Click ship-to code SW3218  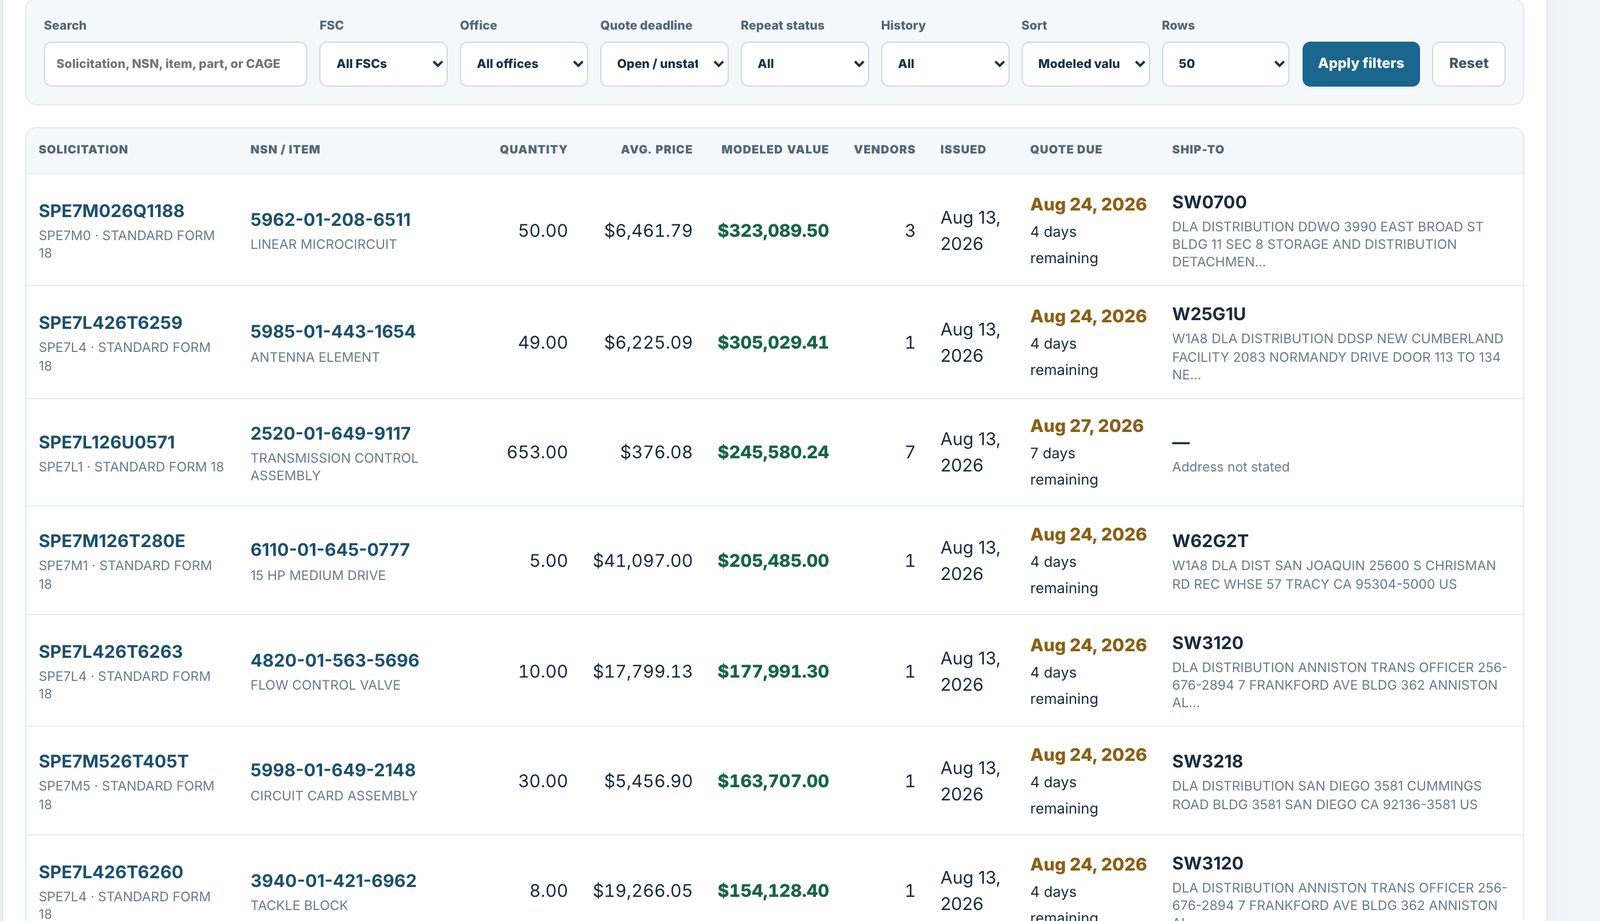pyautogui.click(x=1207, y=762)
